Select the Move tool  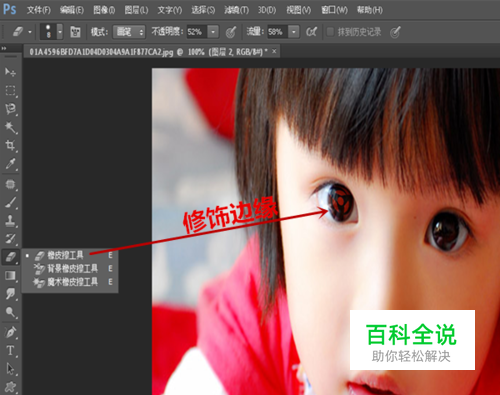(x=10, y=72)
